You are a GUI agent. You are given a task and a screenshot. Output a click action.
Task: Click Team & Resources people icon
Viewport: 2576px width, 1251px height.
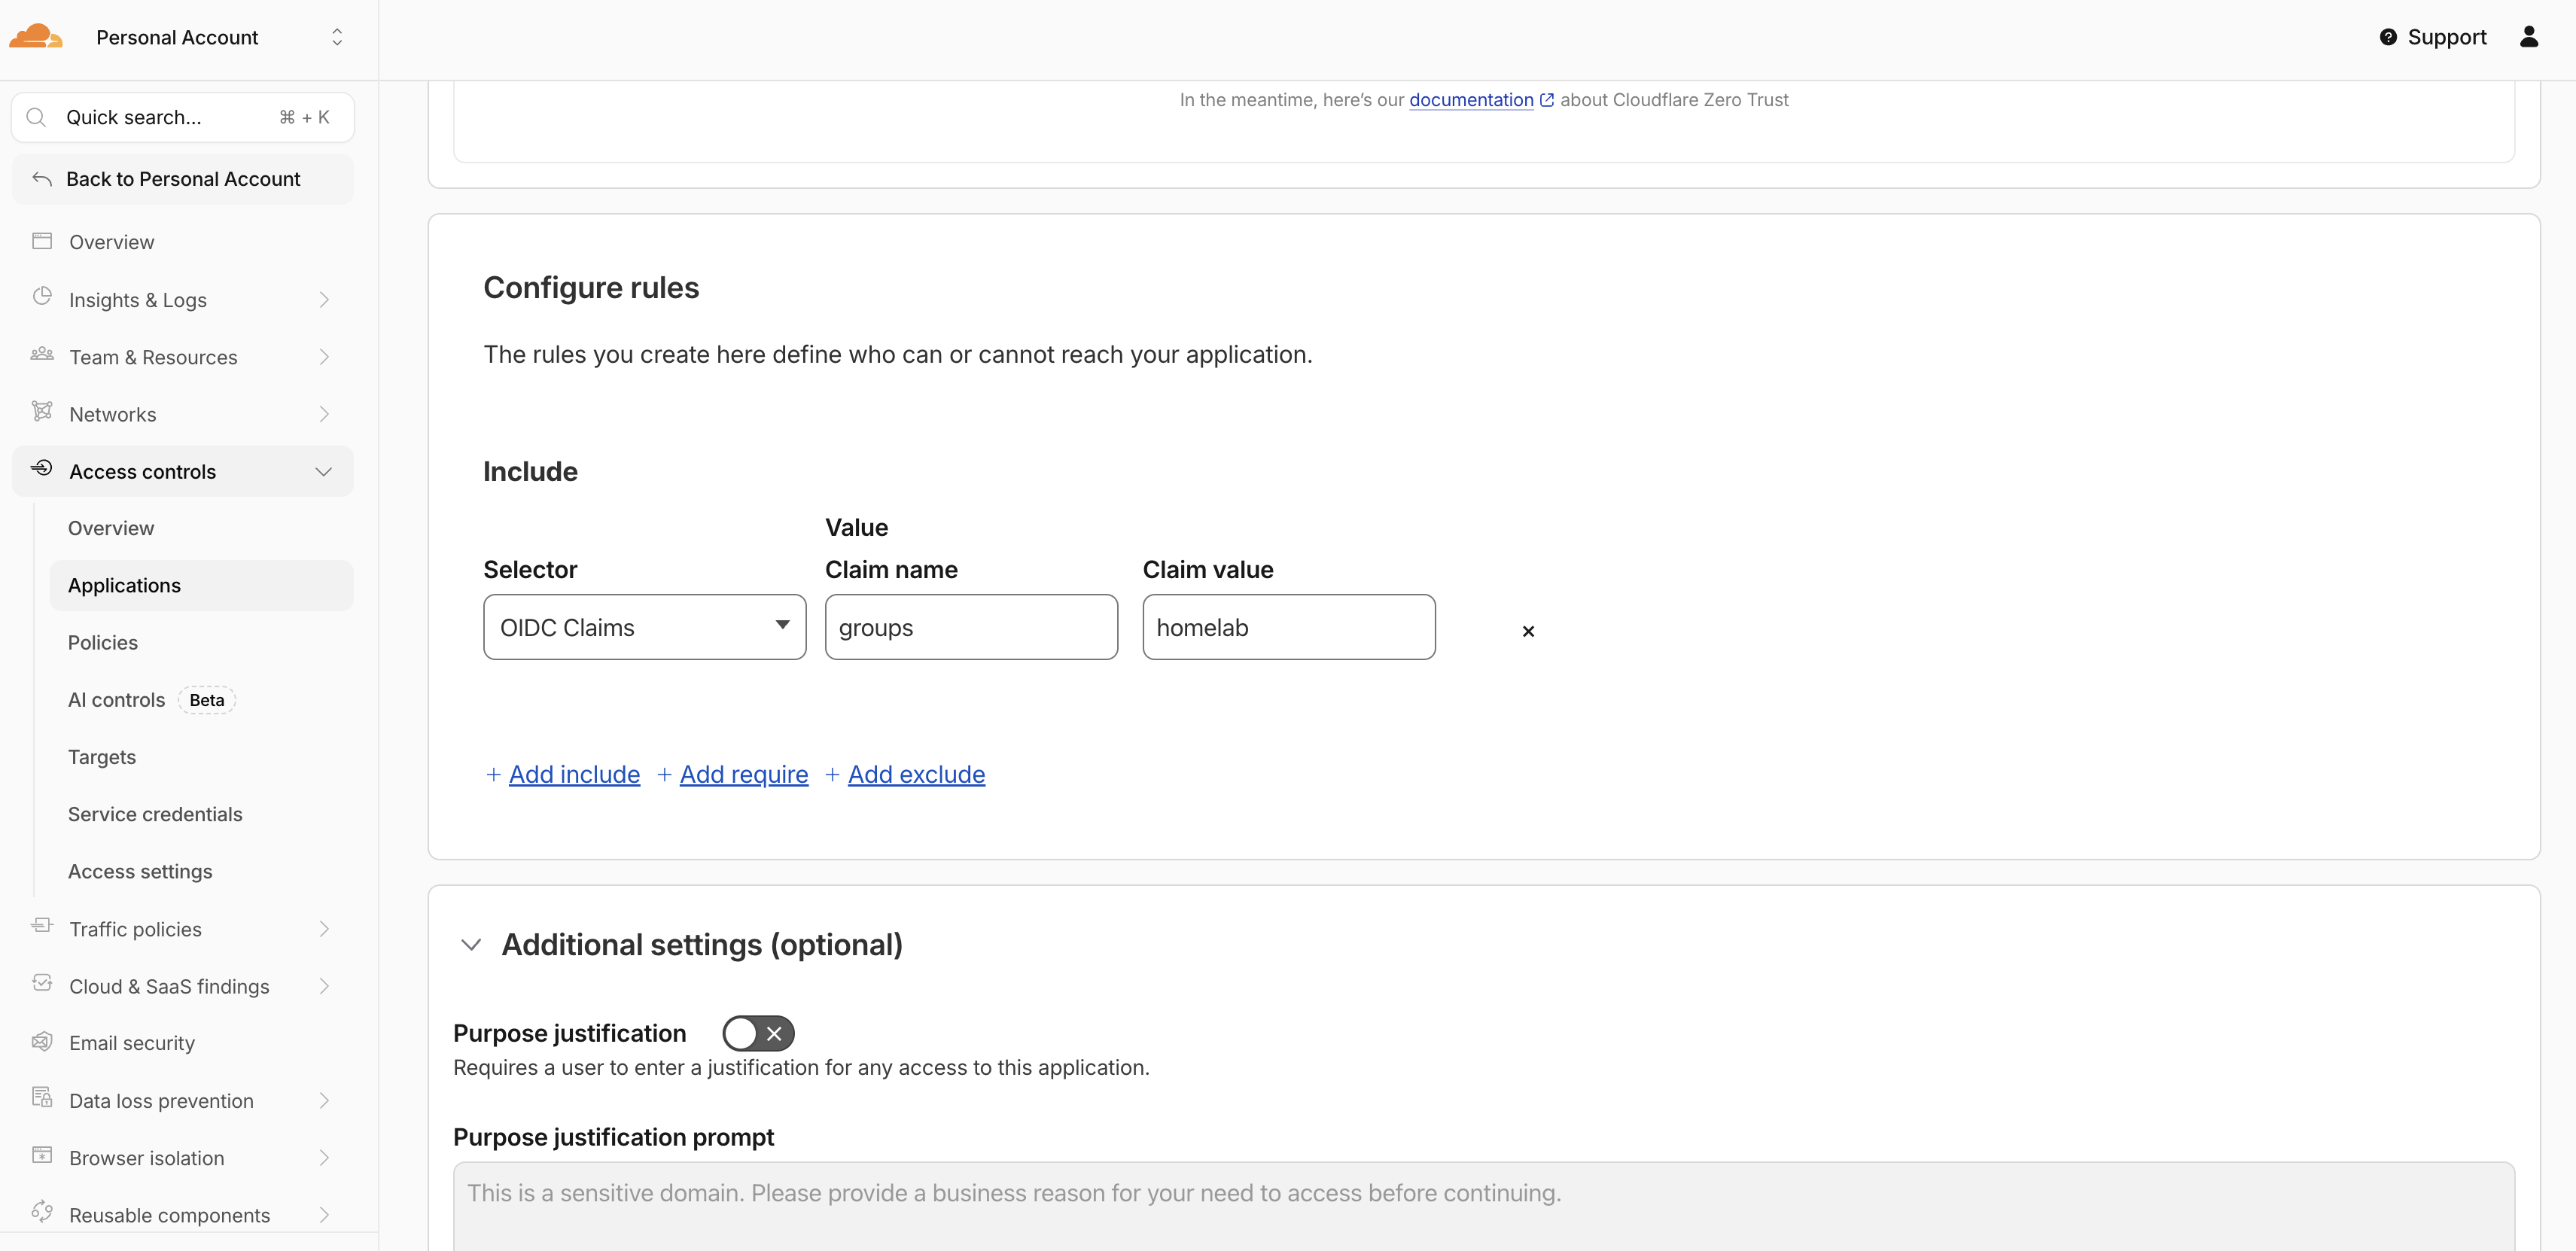click(x=42, y=354)
